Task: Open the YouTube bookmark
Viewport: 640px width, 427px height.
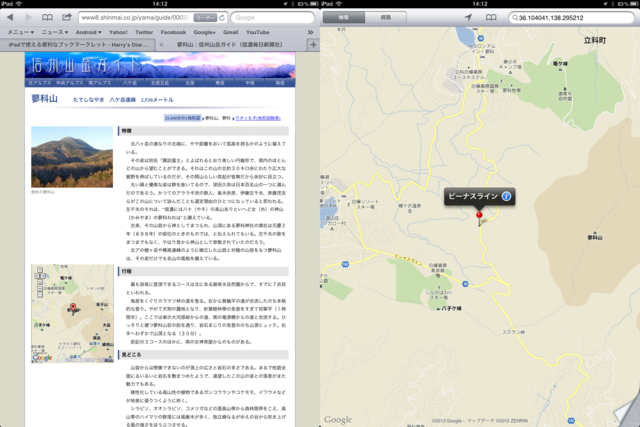Action: (x=258, y=32)
